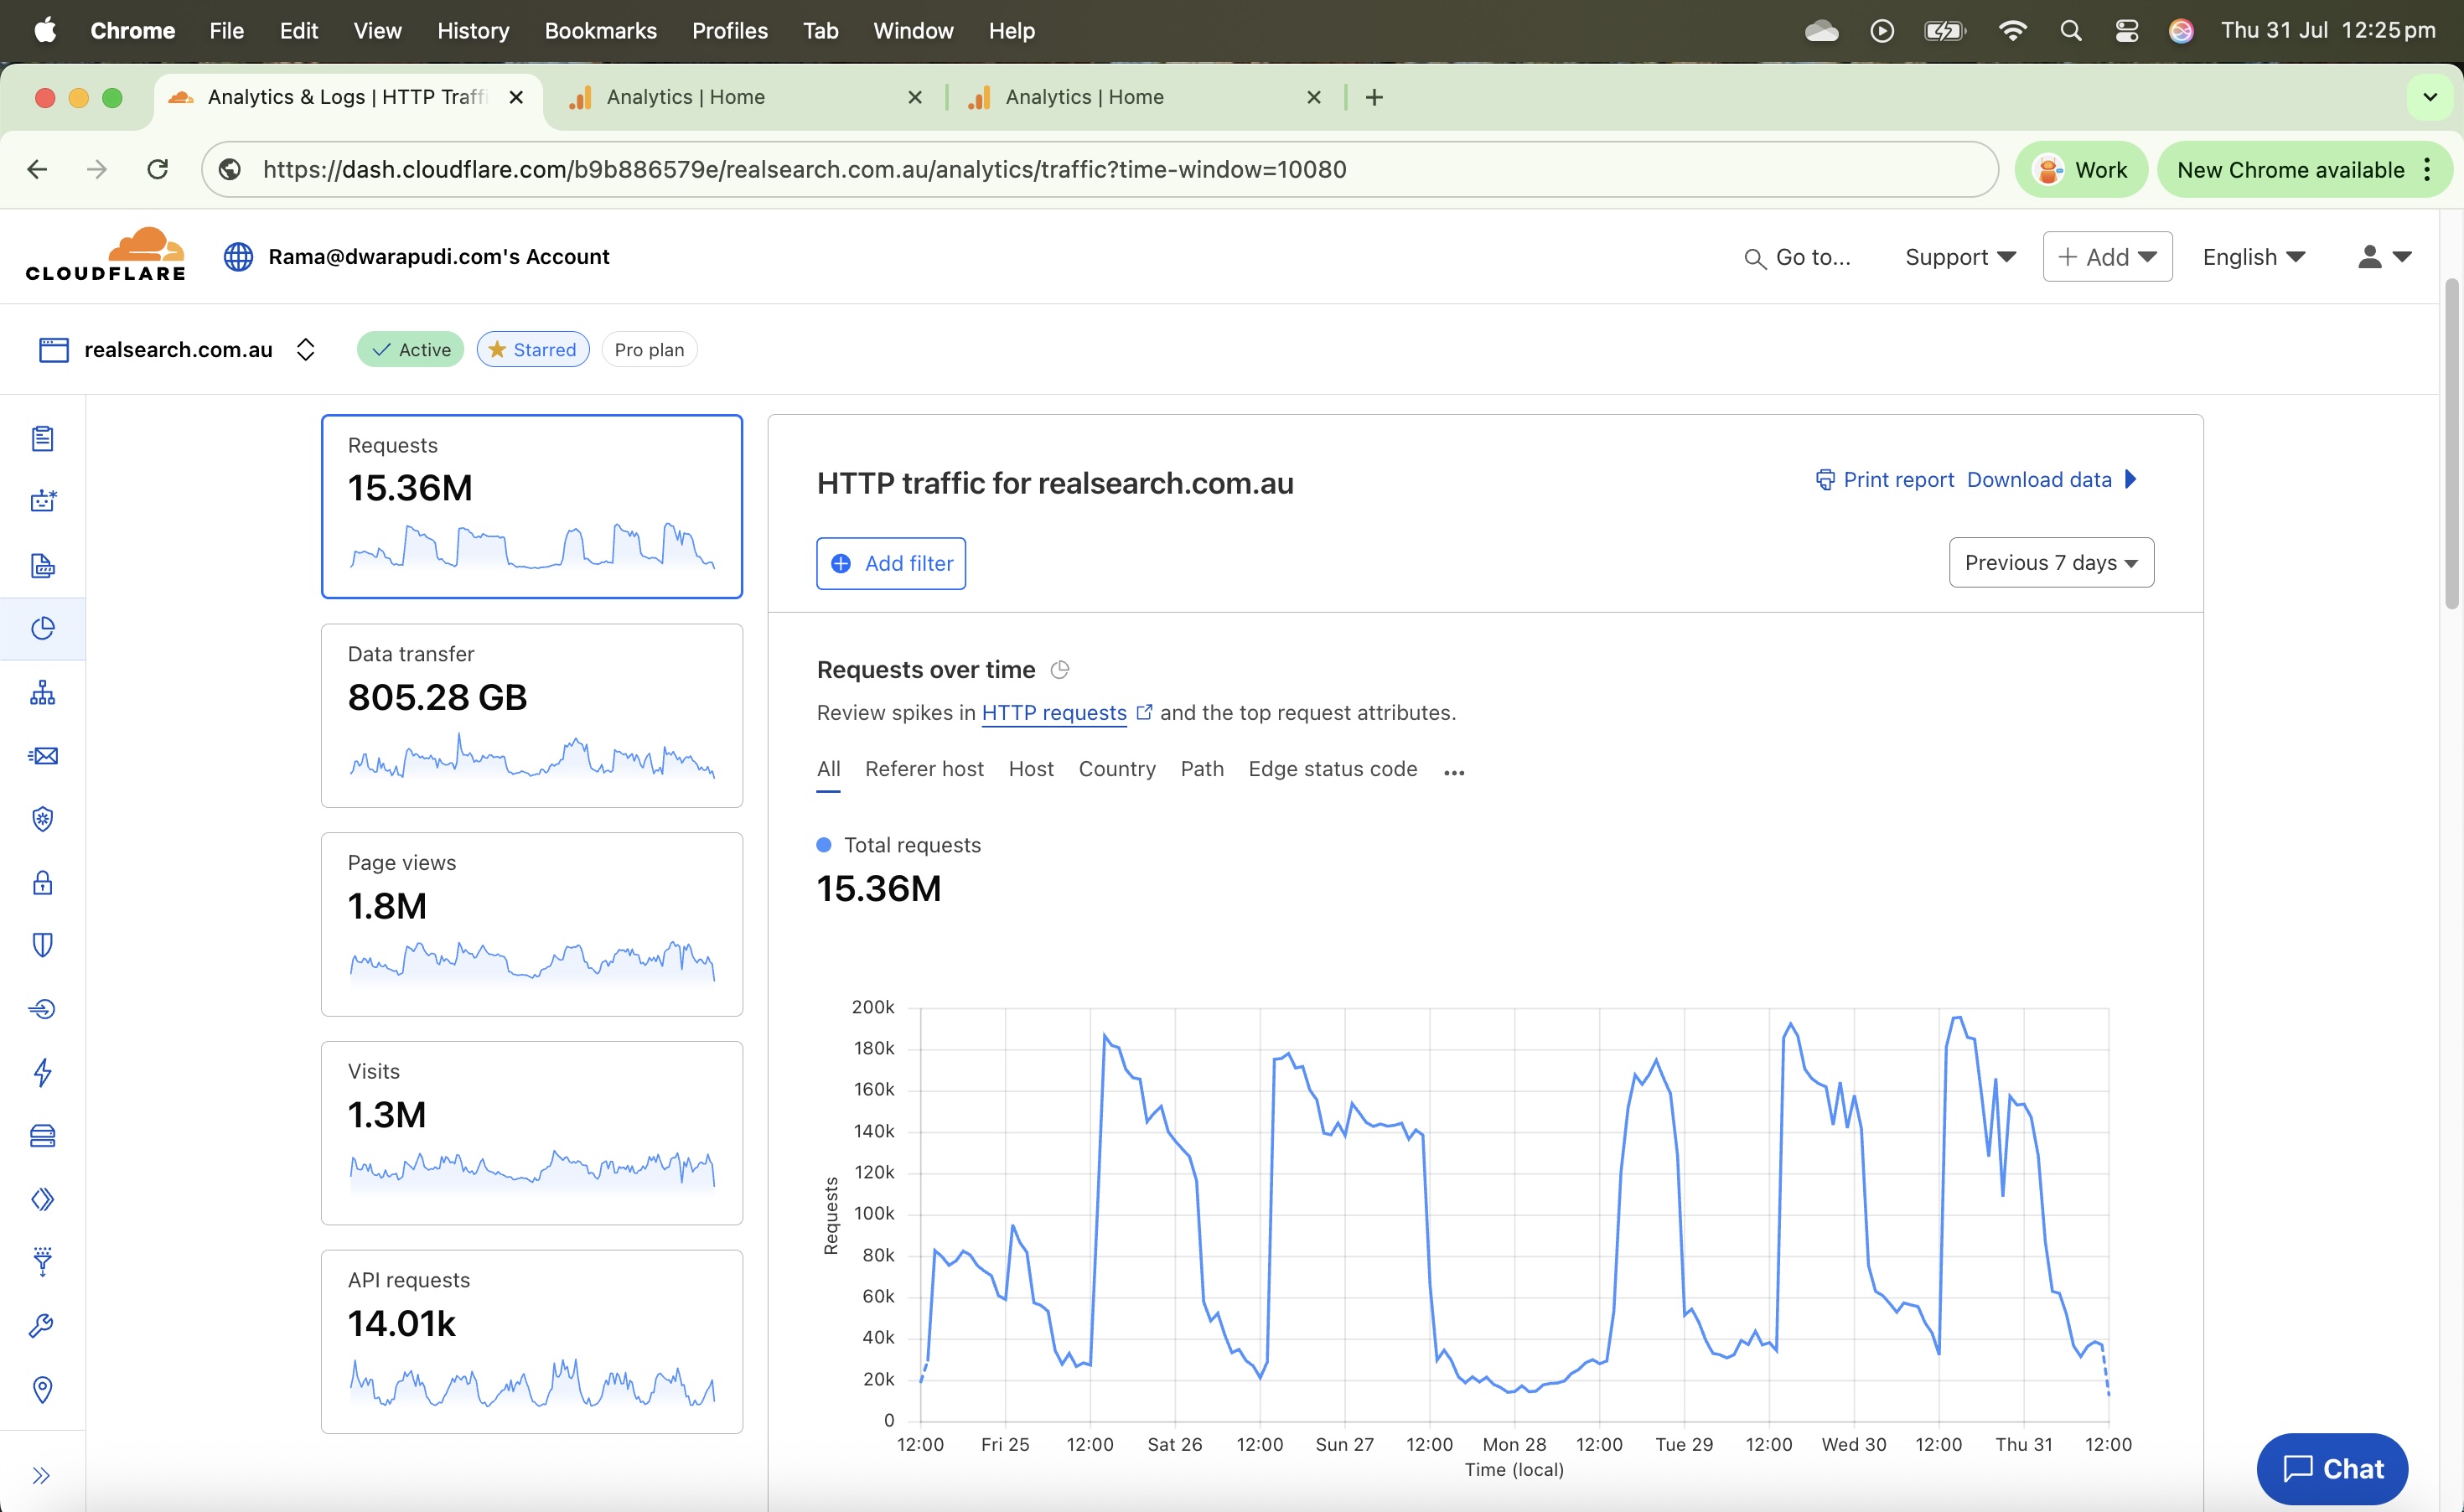Open the wrench tools sidebar icon
The height and width of the screenshot is (1512, 2464).
[42, 1326]
